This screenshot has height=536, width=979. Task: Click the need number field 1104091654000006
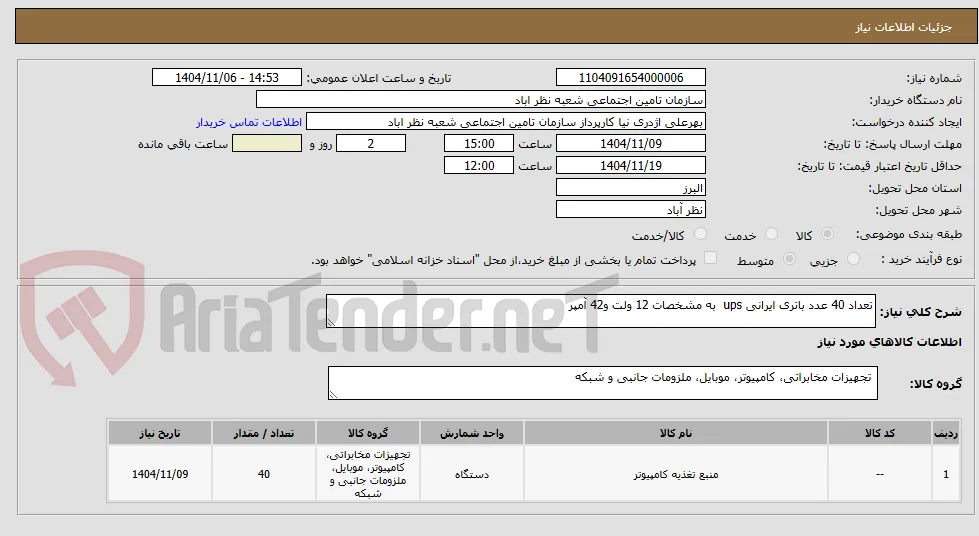tap(631, 77)
